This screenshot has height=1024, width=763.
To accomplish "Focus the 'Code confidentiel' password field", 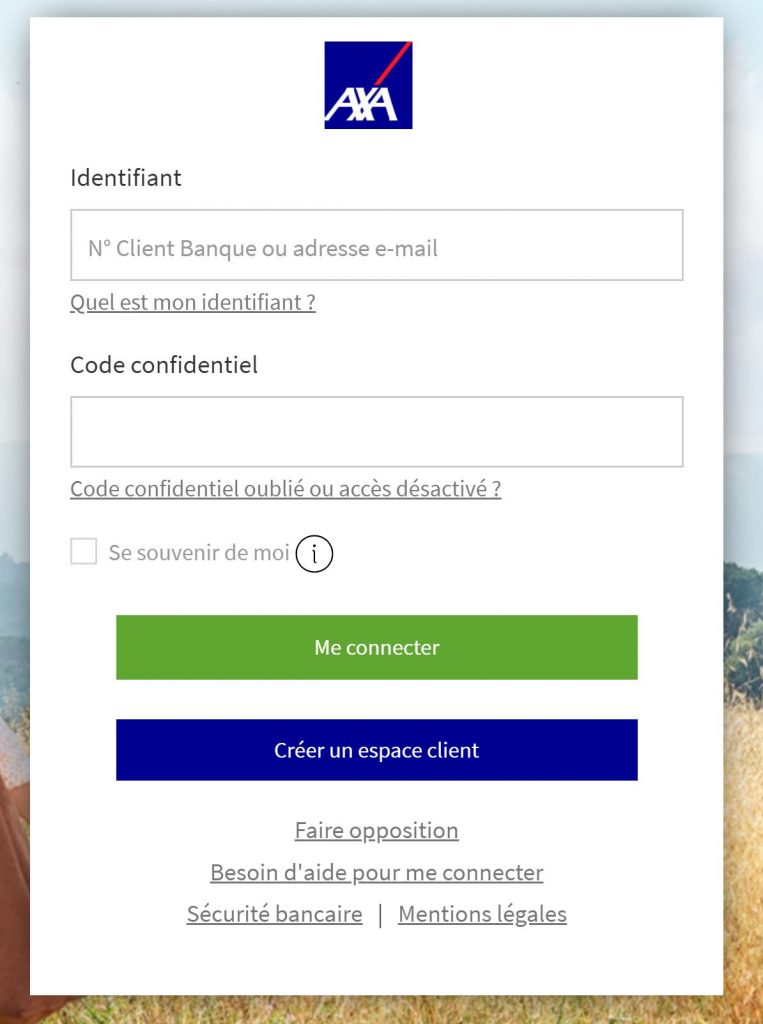I will (x=377, y=431).
